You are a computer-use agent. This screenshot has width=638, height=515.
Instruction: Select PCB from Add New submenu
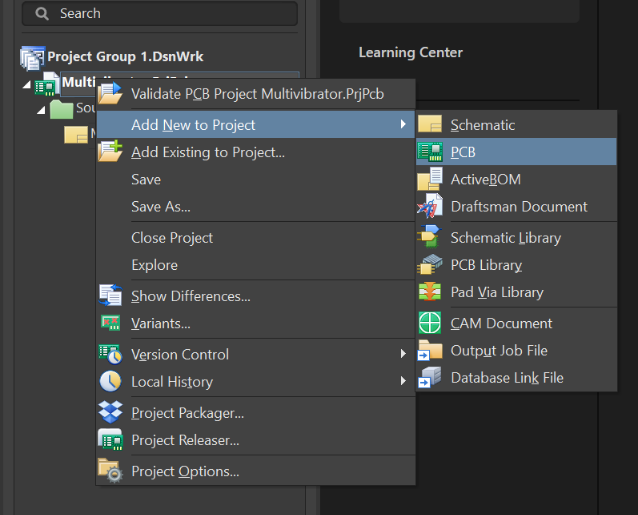pyautogui.click(x=463, y=152)
